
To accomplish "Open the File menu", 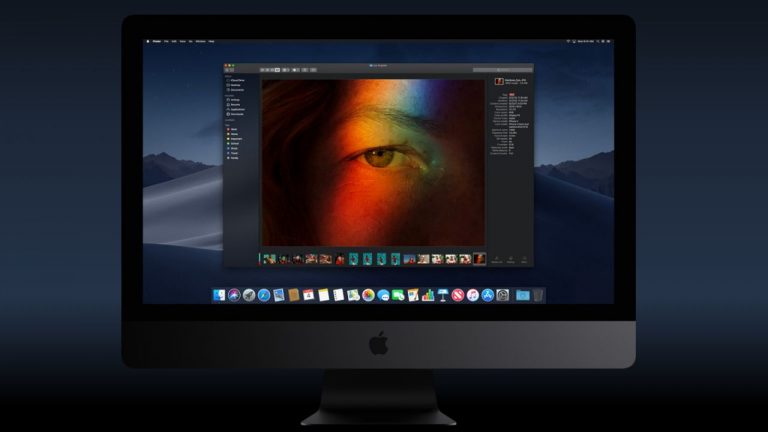I will pyautogui.click(x=166, y=41).
